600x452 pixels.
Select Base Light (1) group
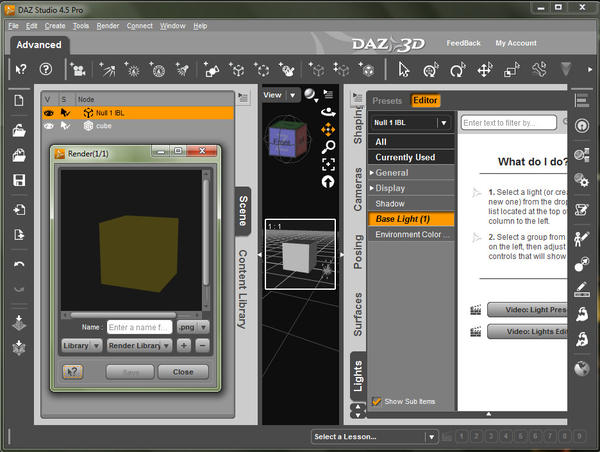pos(411,219)
